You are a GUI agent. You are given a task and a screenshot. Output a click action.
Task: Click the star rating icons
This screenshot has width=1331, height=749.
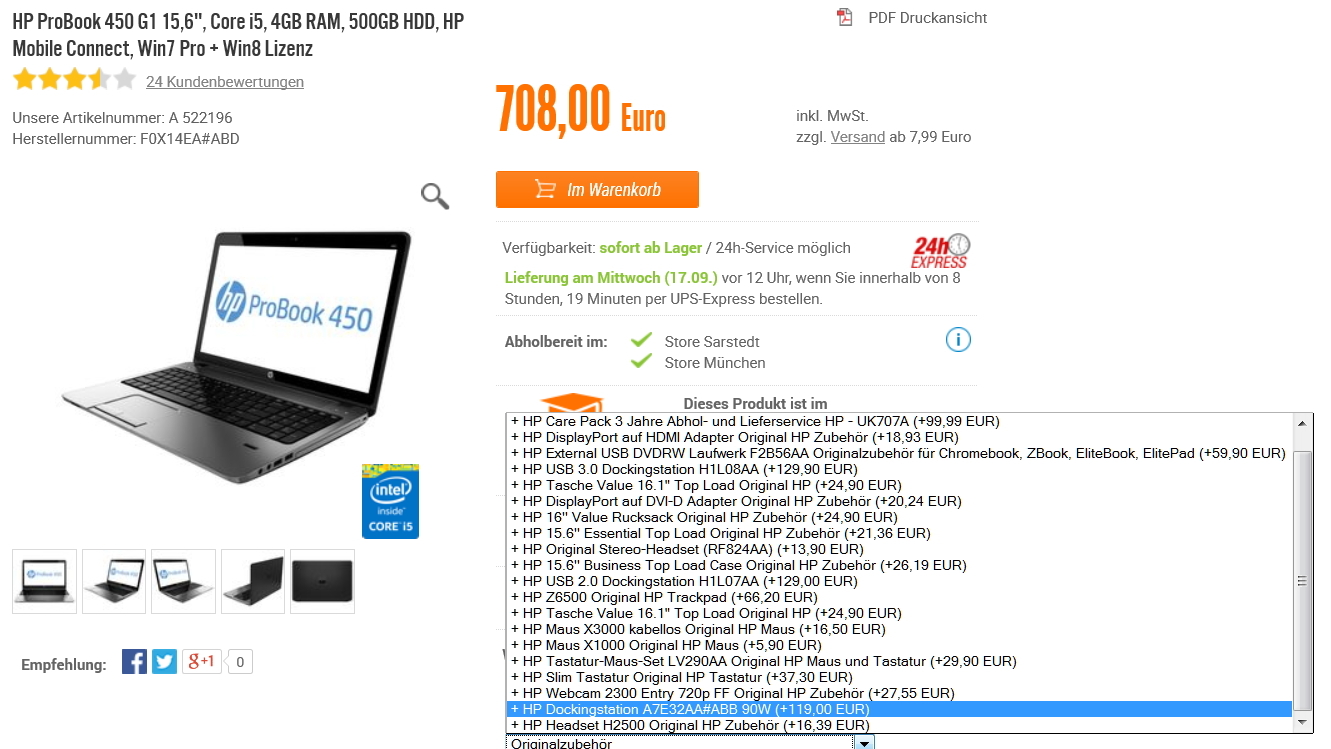pos(74,80)
